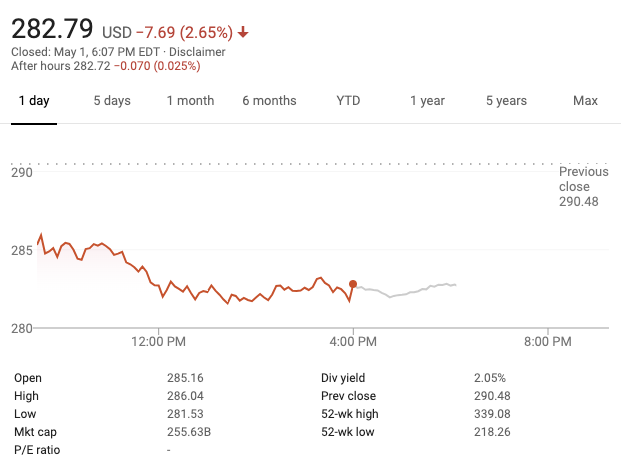Screen dimensions: 621x469
Task: Click the 8:00 PM time axis label
Action: [x=548, y=342]
